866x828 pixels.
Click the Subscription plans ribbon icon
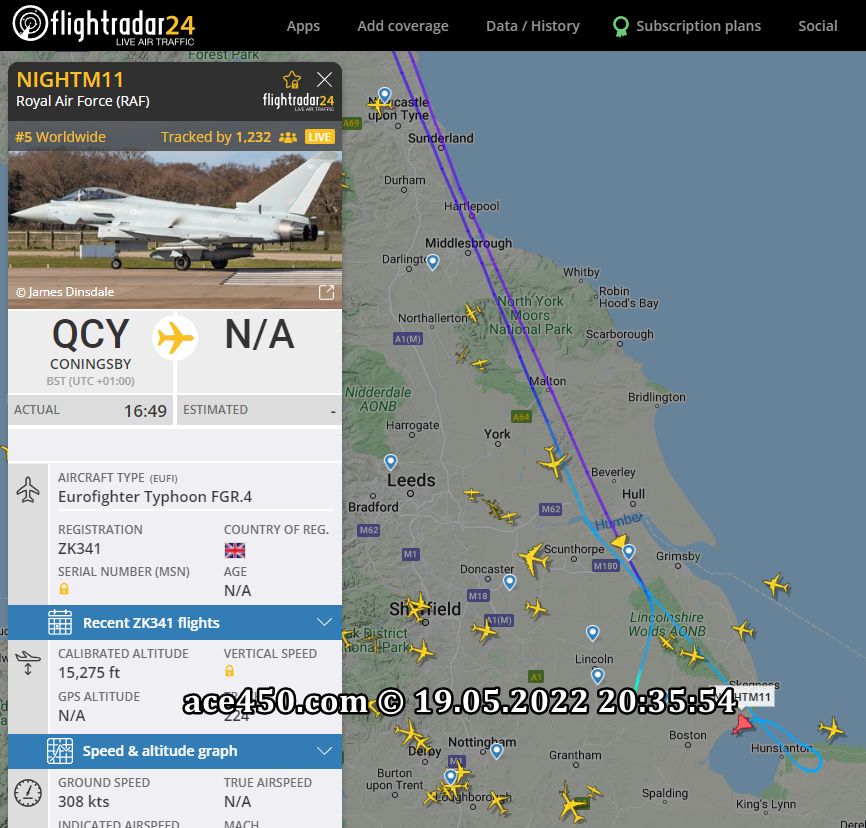point(621,26)
